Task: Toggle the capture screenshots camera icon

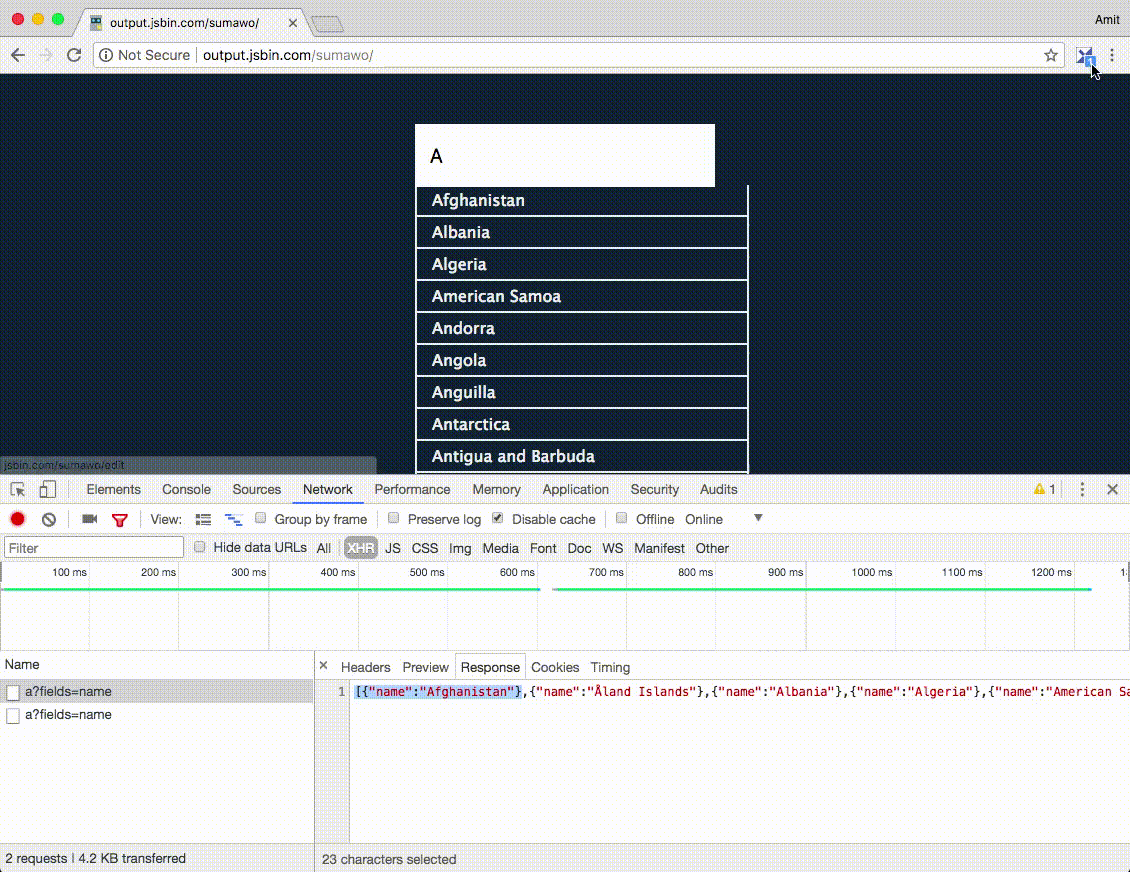Action: [x=89, y=519]
